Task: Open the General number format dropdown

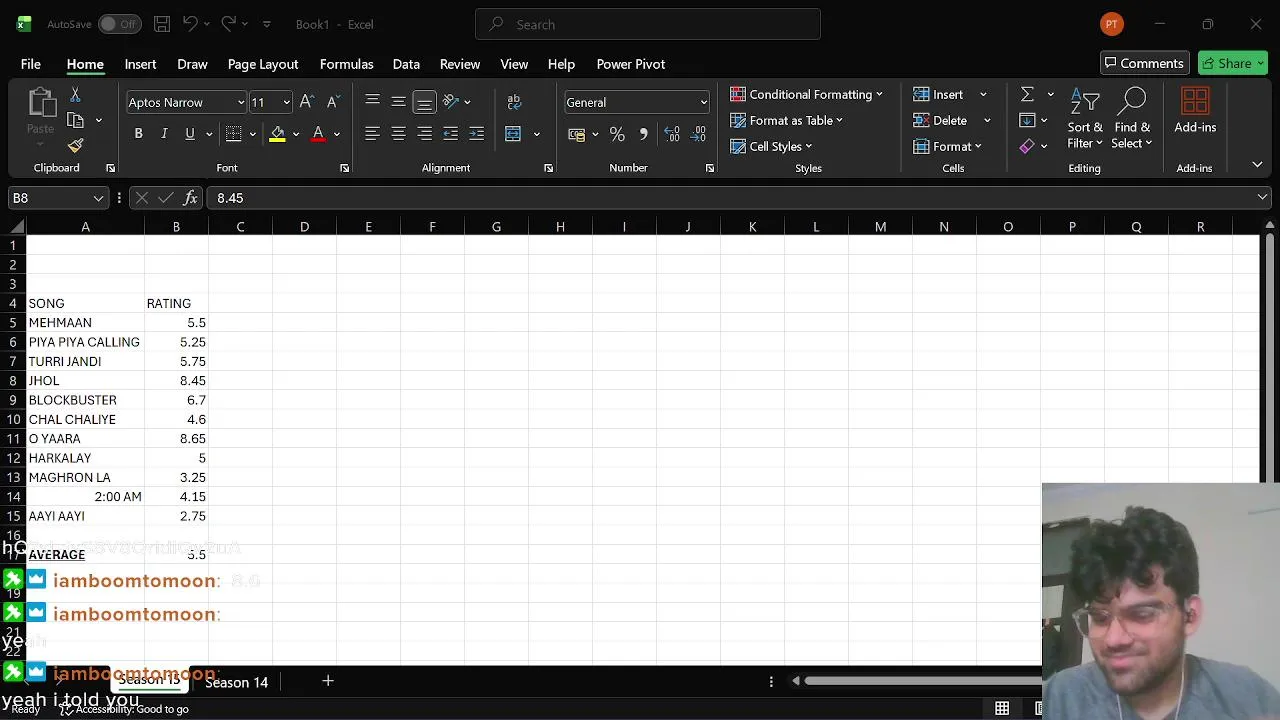Action: tap(703, 102)
